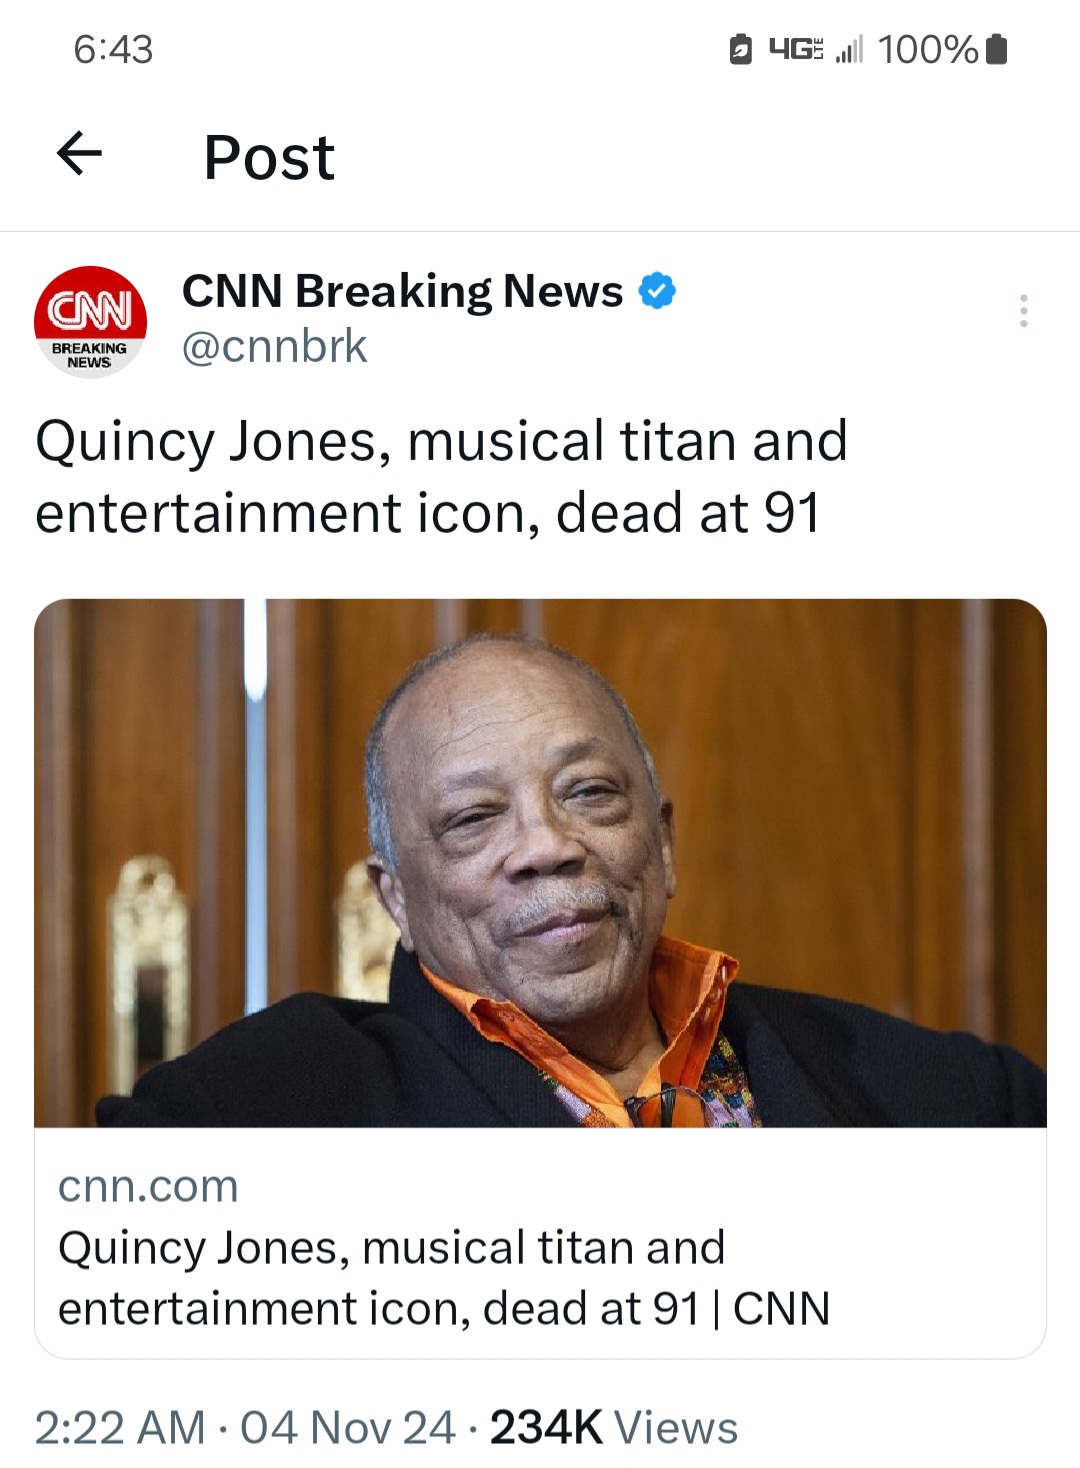
Task: View the 234K Views count
Action: pyautogui.click(x=613, y=1427)
